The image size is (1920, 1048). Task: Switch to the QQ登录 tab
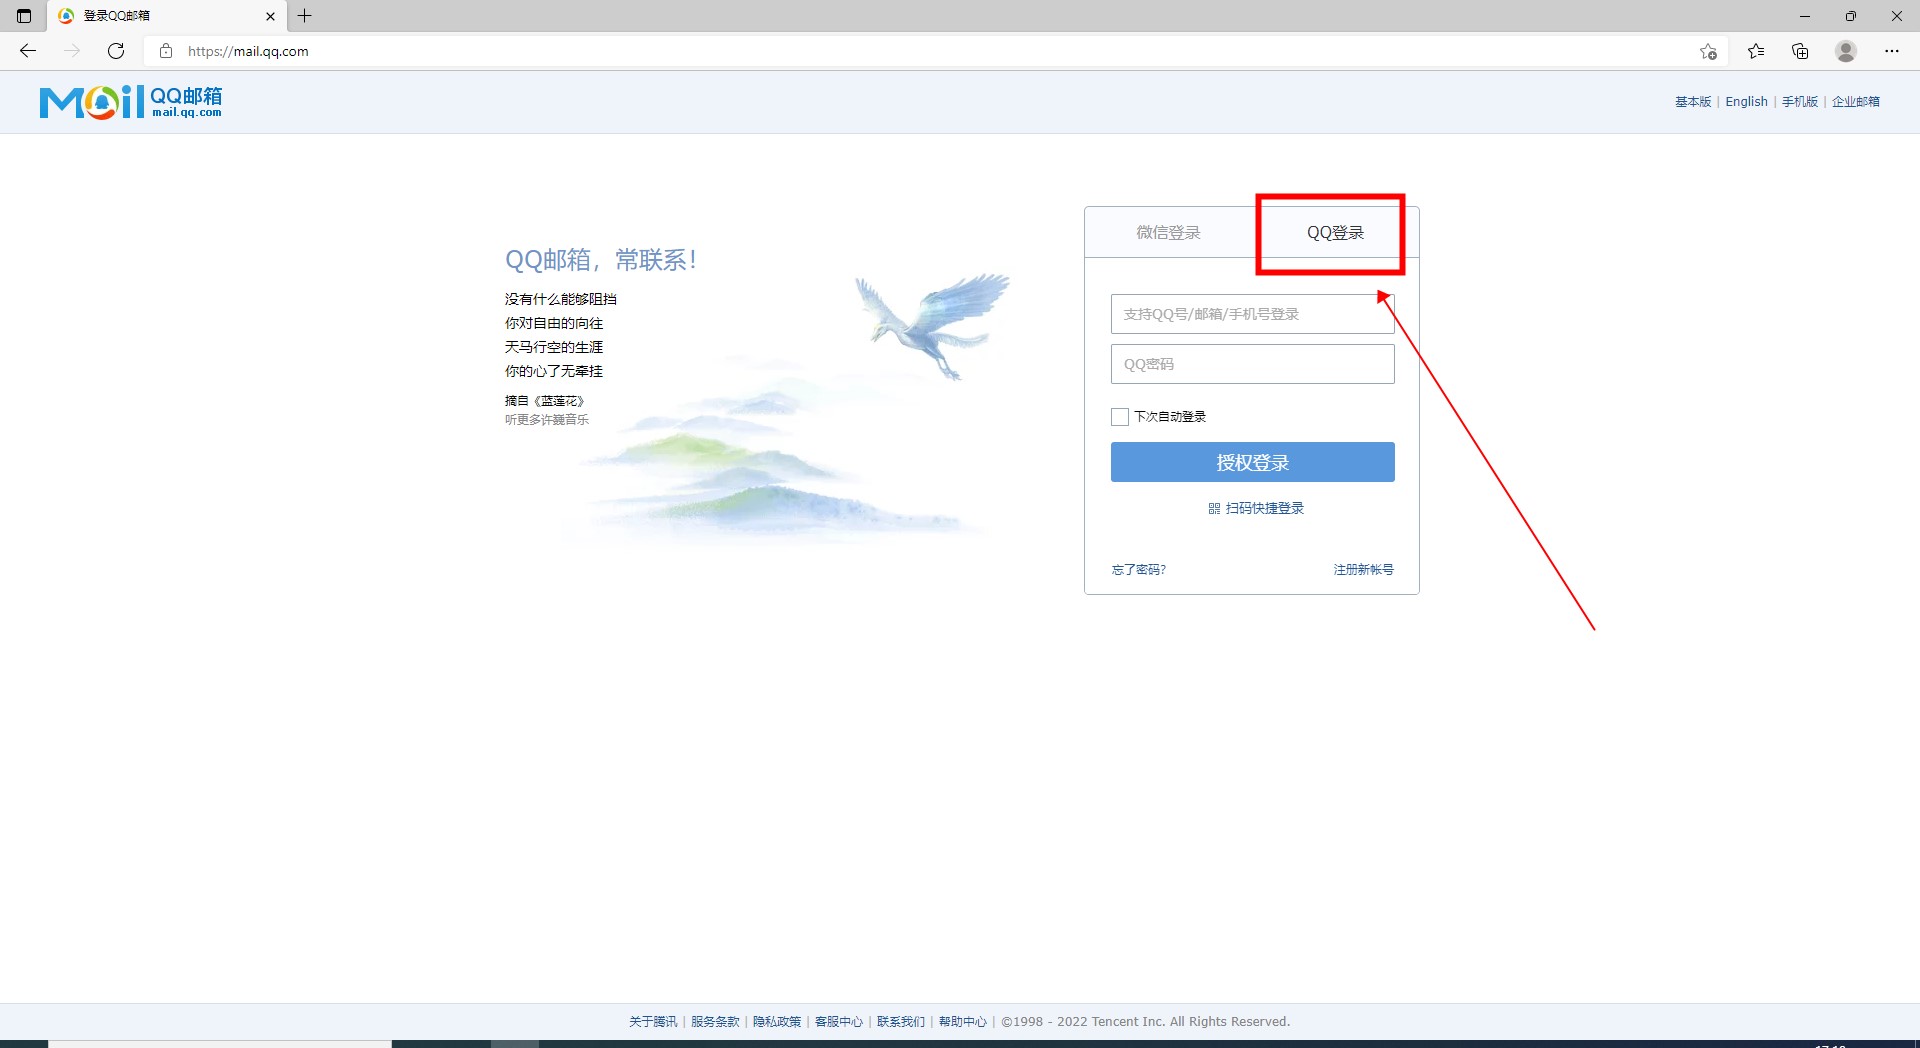[x=1335, y=232]
